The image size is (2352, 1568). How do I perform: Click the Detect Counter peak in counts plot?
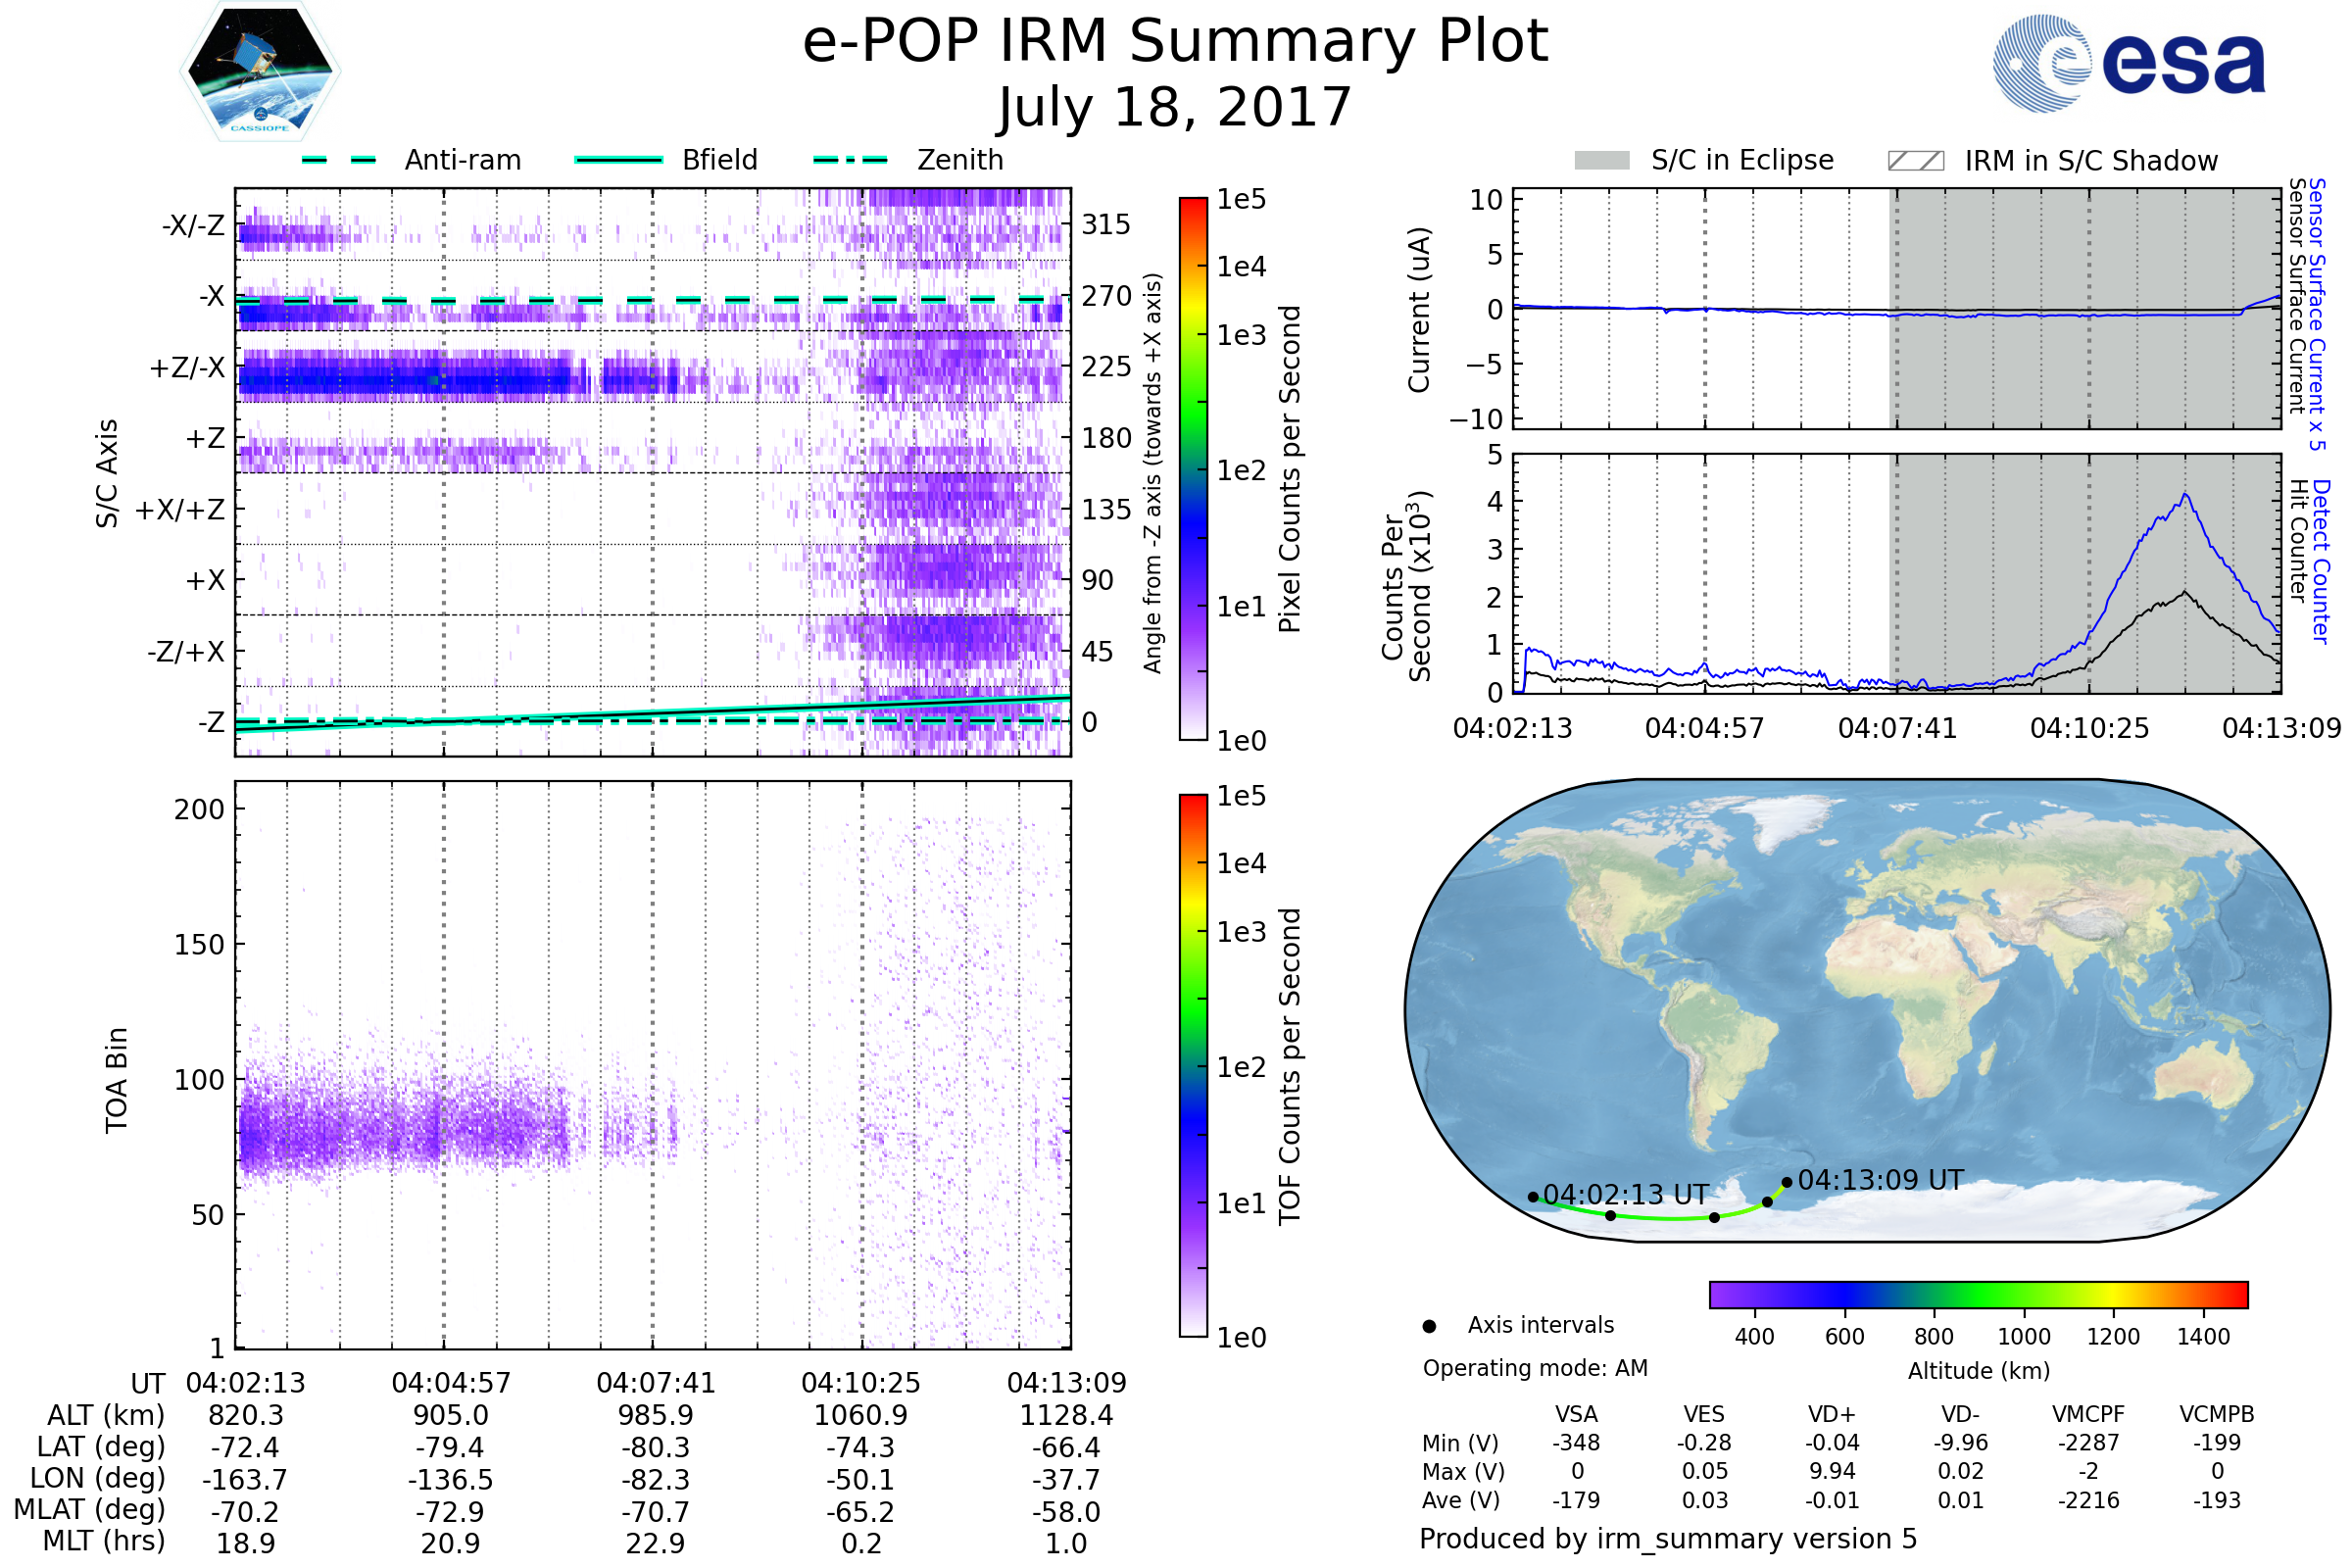[2185, 496]
